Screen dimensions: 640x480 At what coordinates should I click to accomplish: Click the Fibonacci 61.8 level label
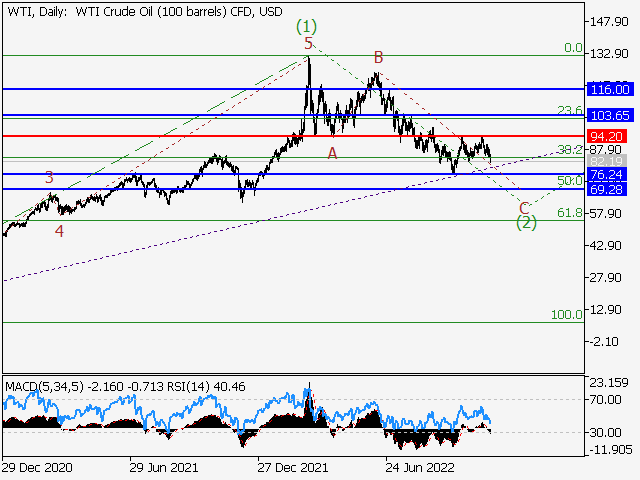[x=570, y=213]
